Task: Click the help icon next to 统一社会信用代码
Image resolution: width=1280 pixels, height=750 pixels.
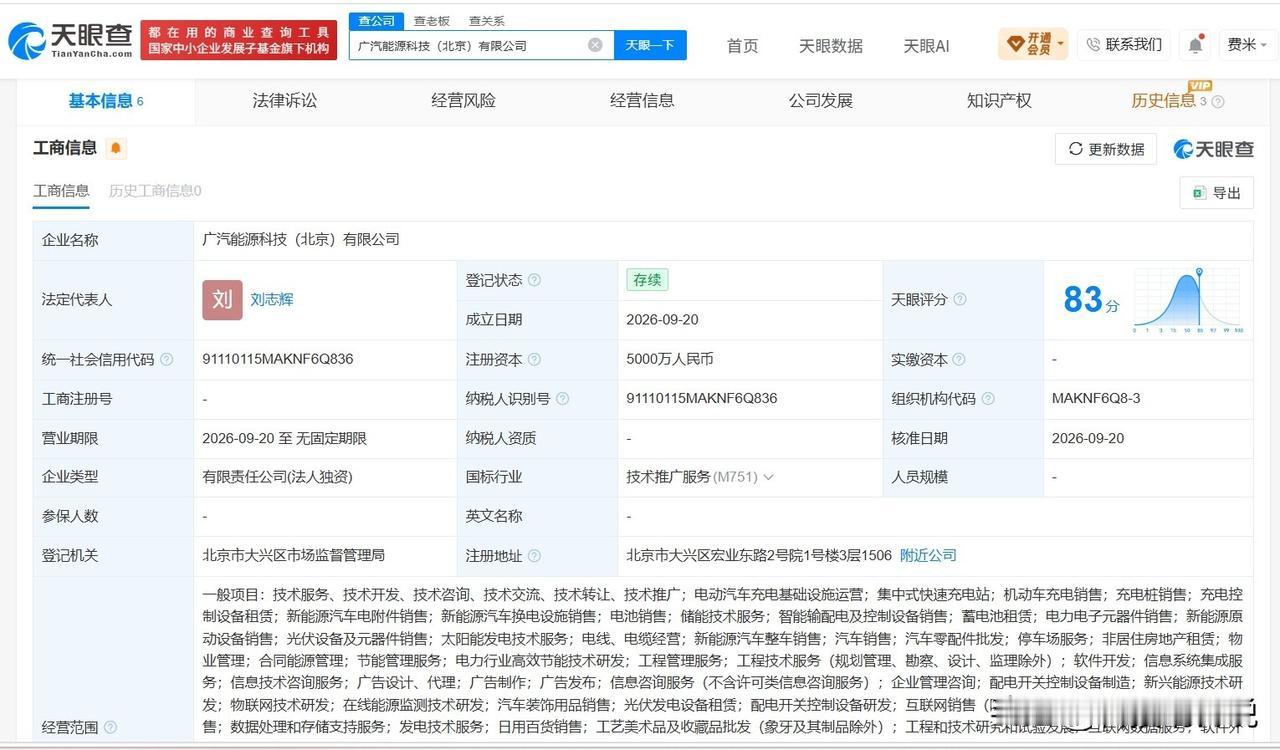Action: point(166,359)
